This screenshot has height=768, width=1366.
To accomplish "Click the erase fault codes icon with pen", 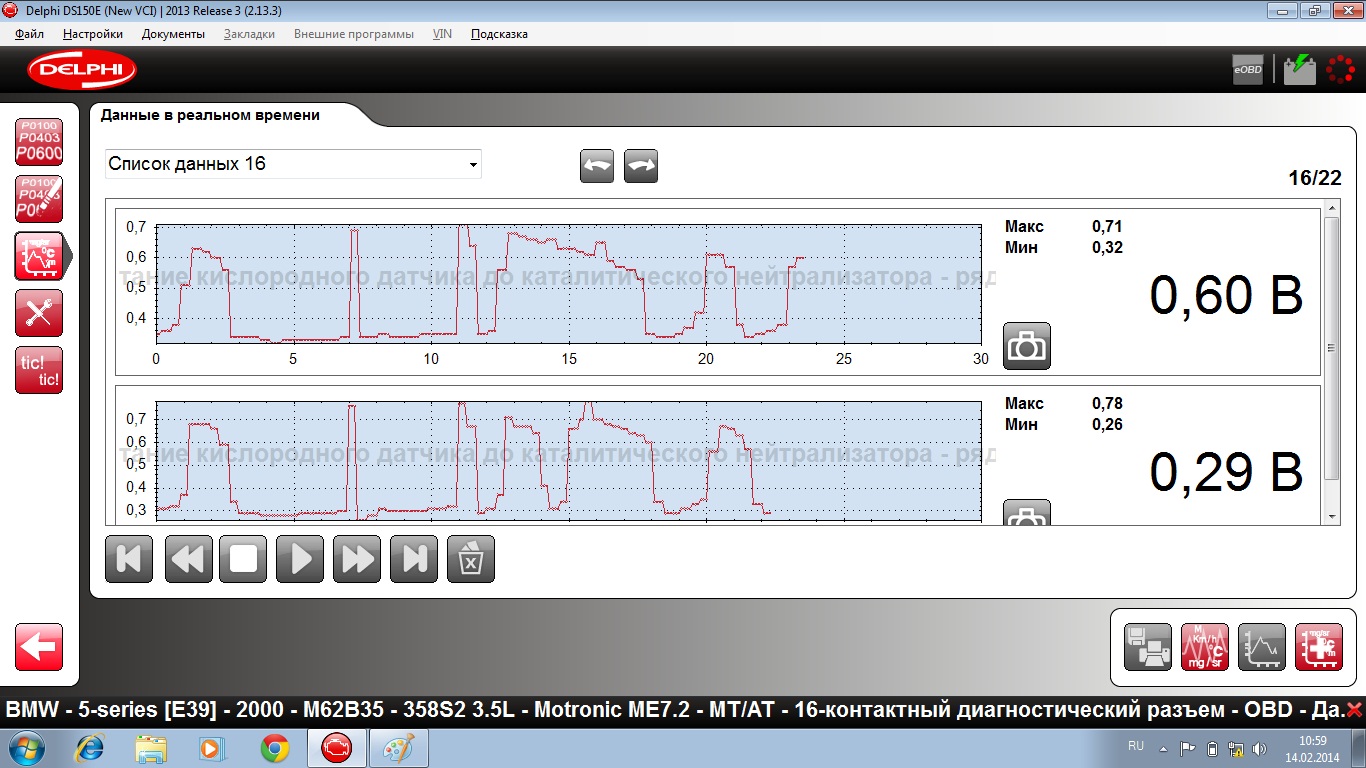I will [39, 199].
